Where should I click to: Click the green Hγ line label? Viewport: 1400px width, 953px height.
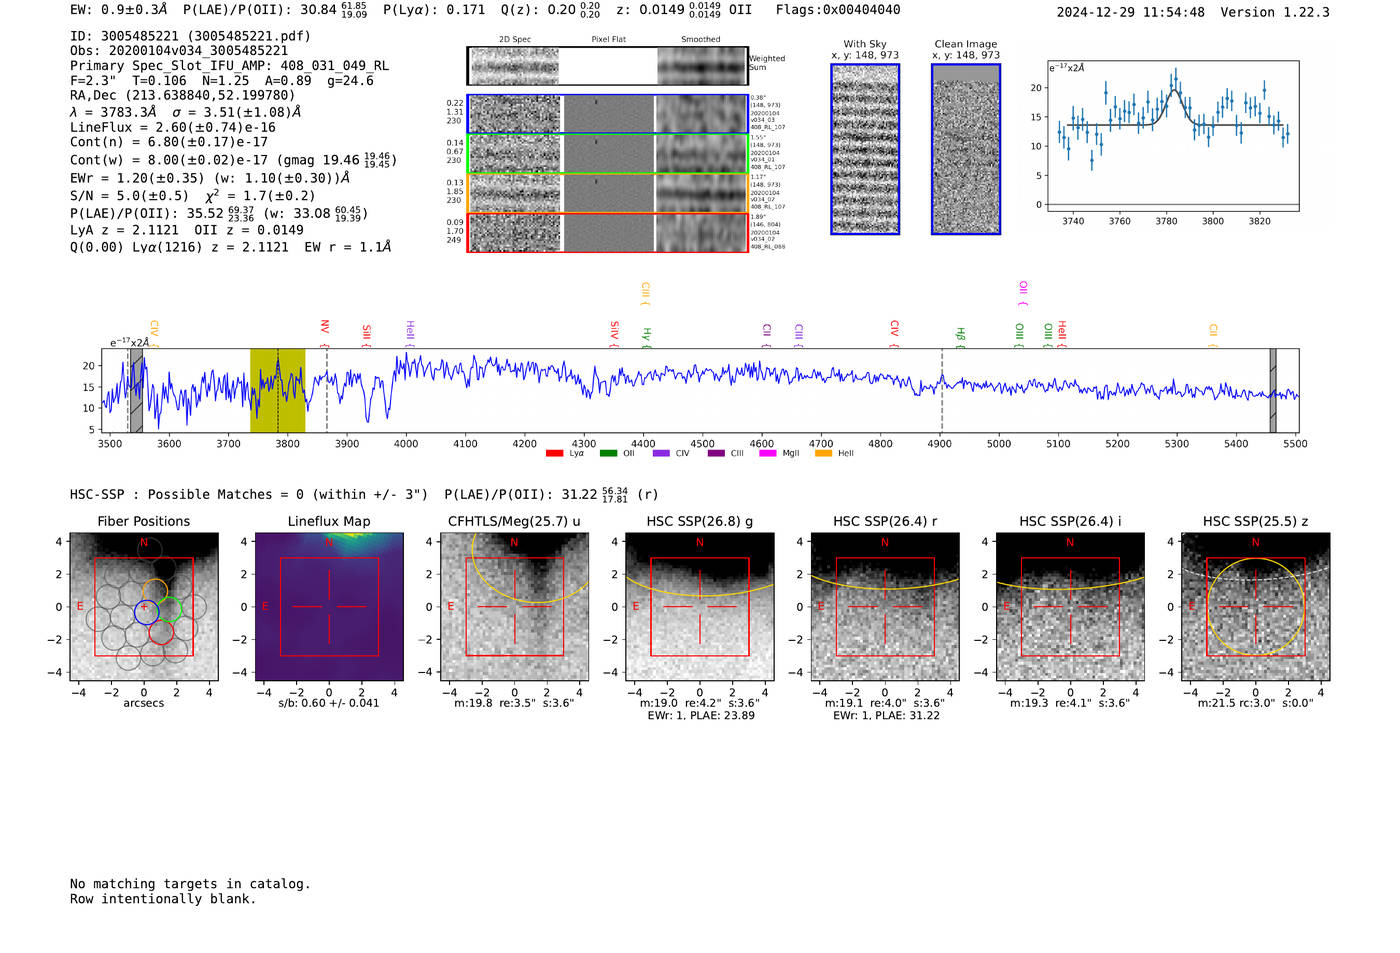point(646,338)
